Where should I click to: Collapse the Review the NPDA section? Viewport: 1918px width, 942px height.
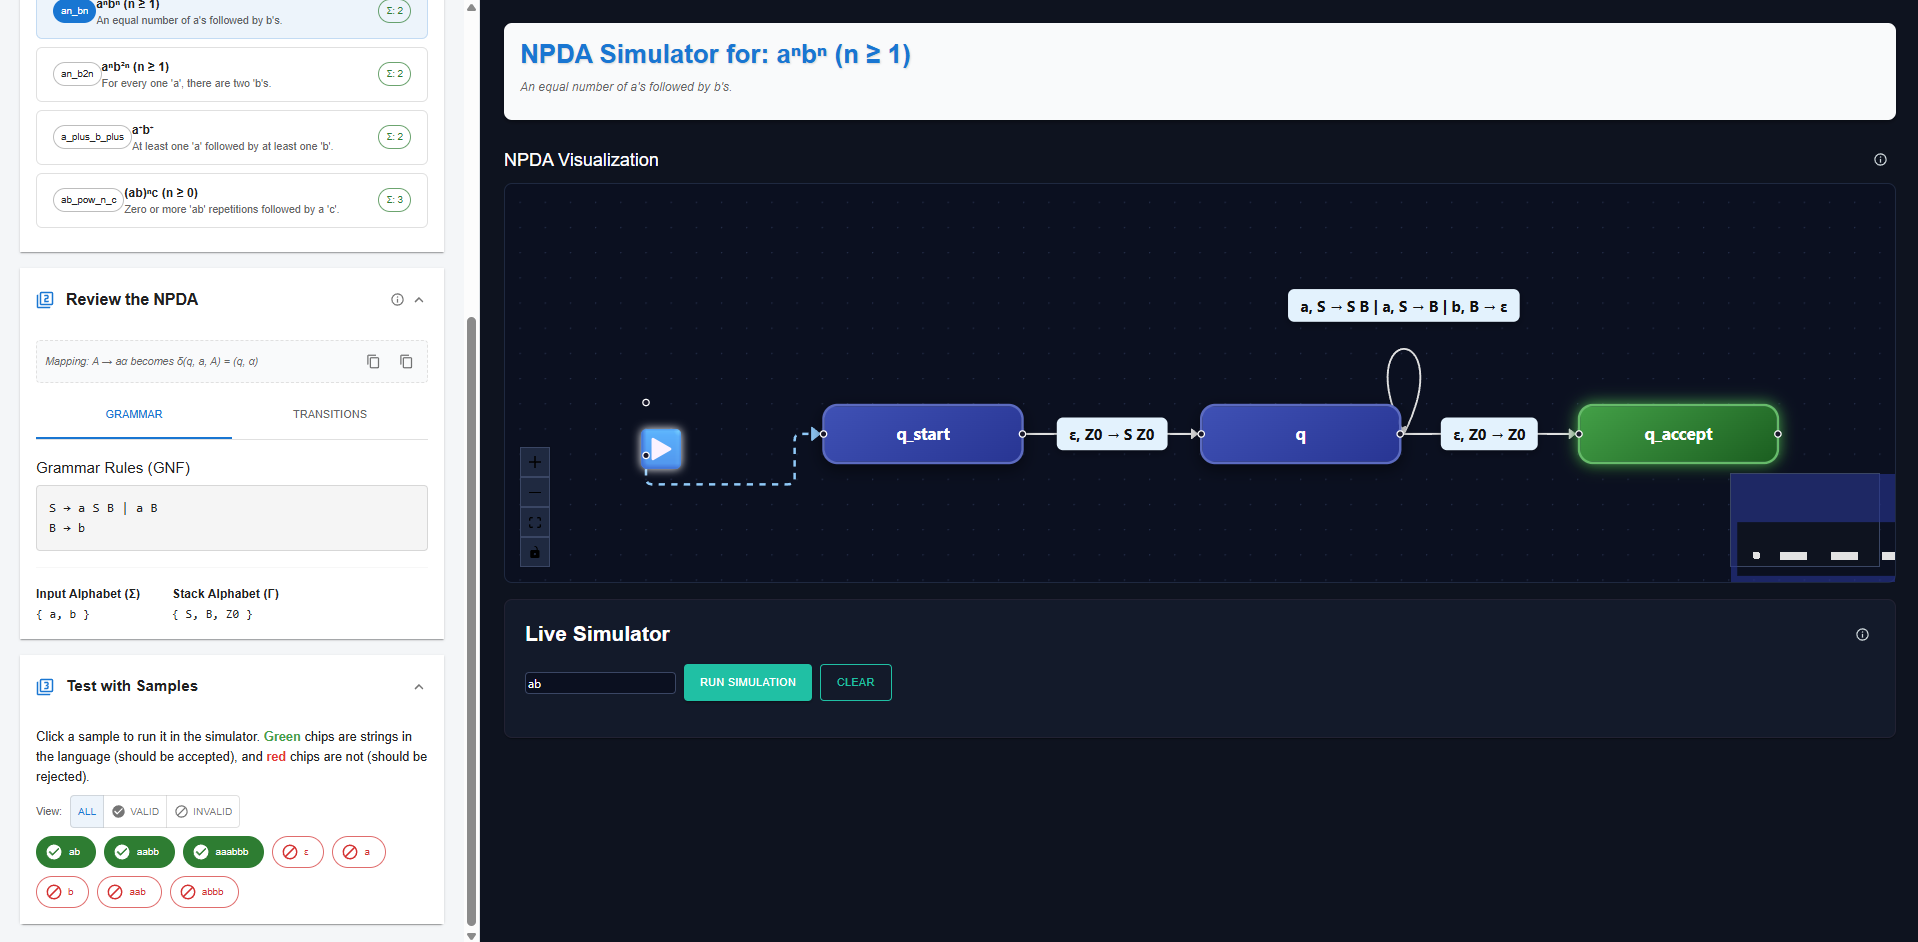pos(419,299)
